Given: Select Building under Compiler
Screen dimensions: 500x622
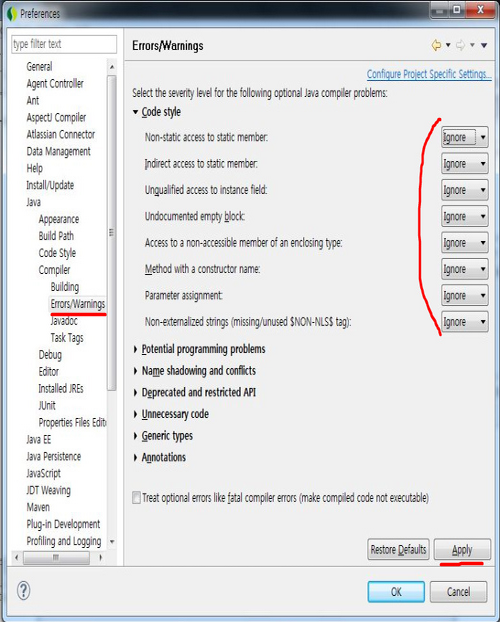Looking at the screenshot, I should 65,287.
